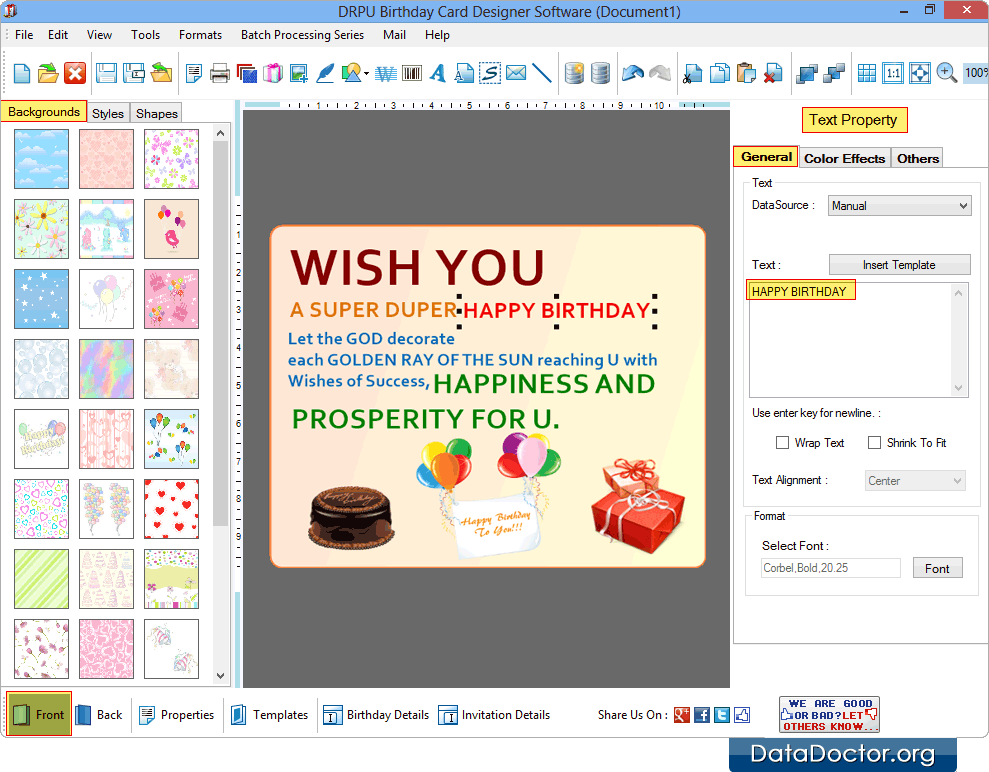Open the DataSource dropdown set to Manual
This screenshot has width=989, height=772.
(x=899, y=206)
